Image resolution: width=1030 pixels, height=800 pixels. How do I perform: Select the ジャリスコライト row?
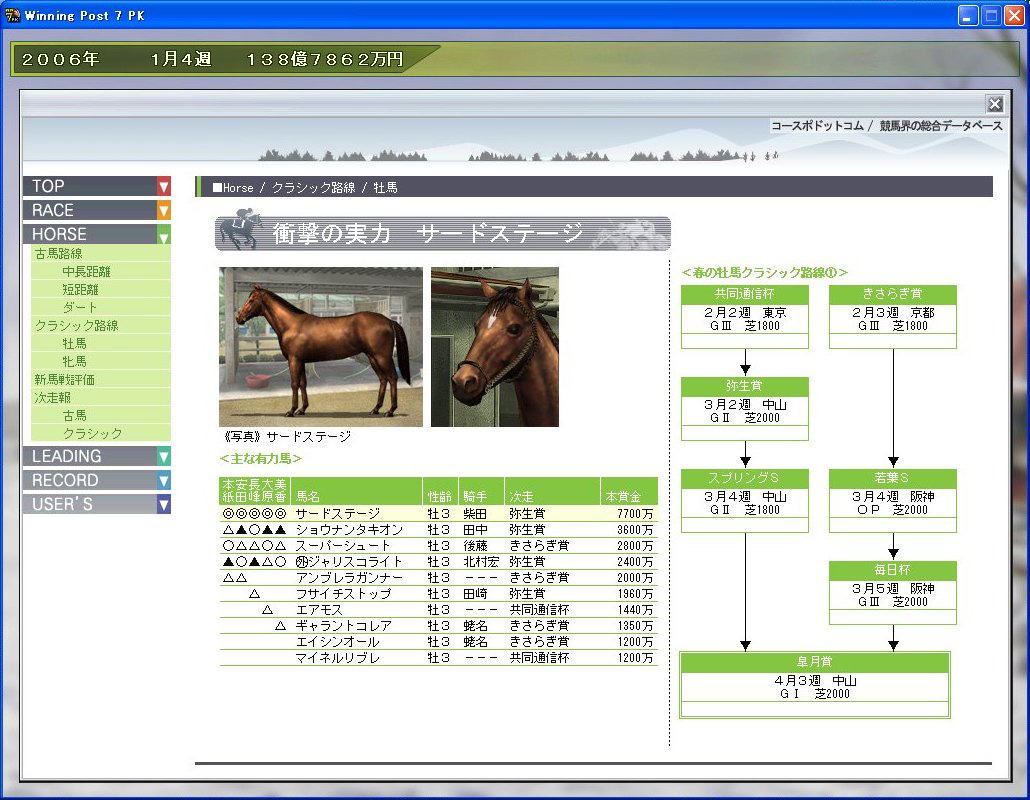[438, 562]
